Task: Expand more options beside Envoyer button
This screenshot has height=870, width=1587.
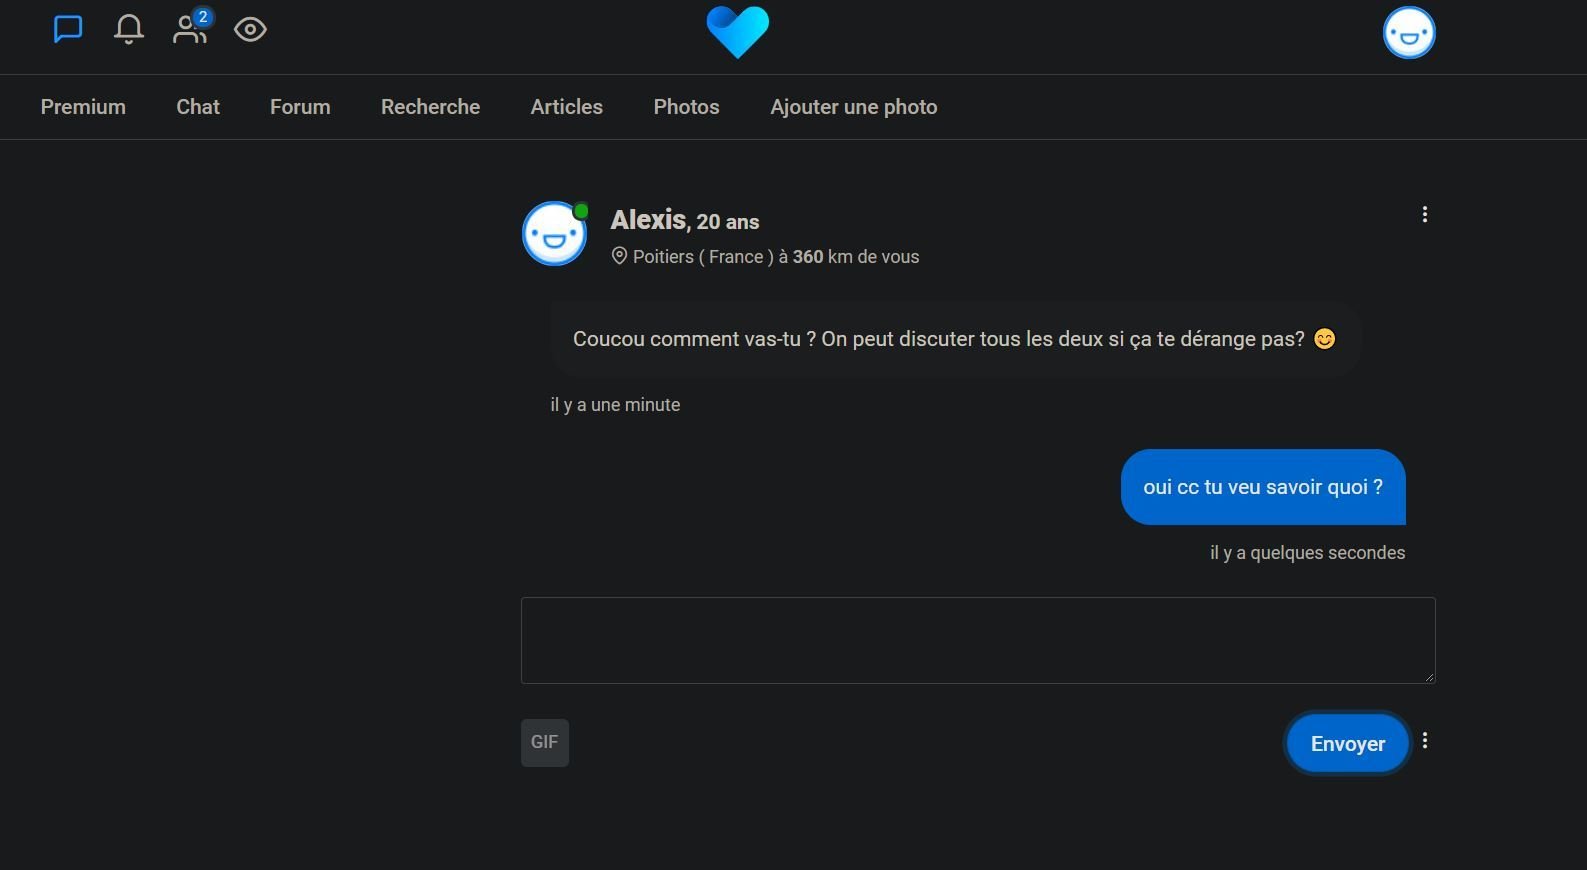Action: (1425, 741)
